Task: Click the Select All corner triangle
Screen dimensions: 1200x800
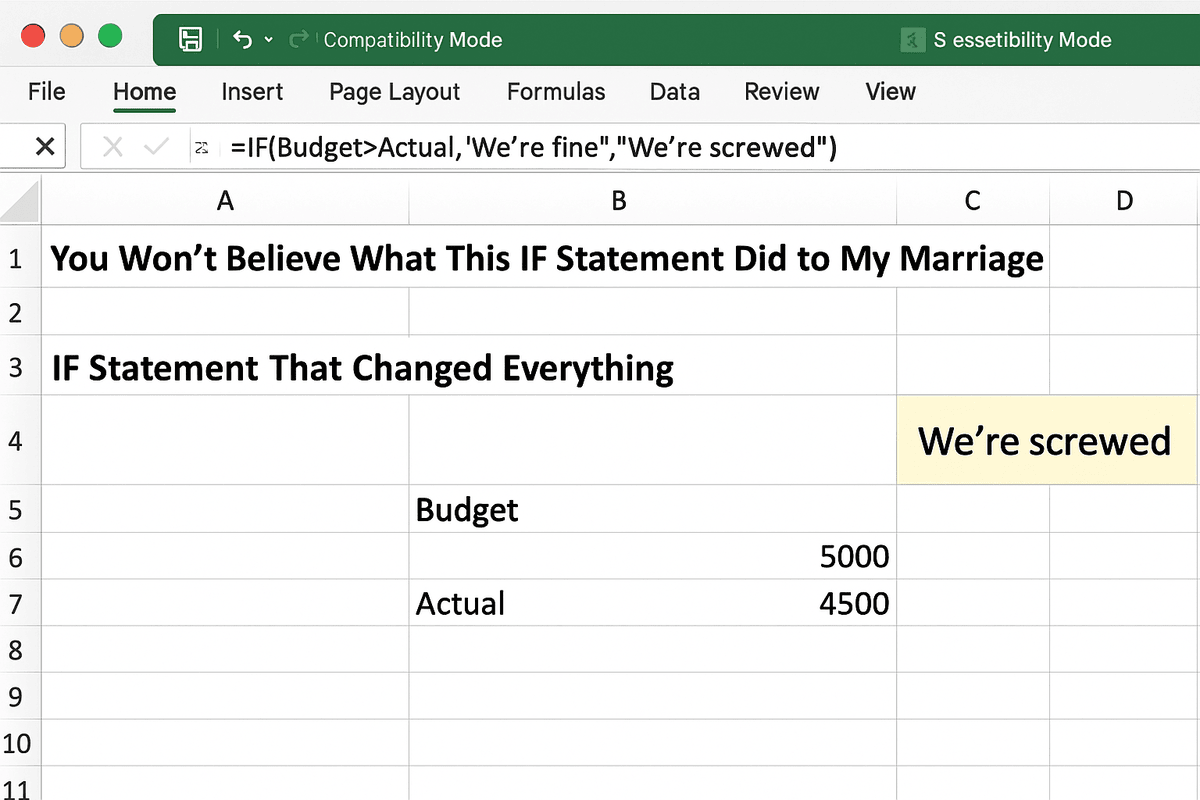Action: point(21,202)
